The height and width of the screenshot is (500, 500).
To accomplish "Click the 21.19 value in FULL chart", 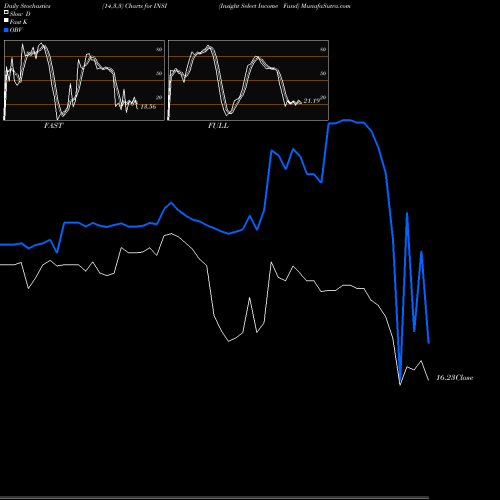I will 312,101.
